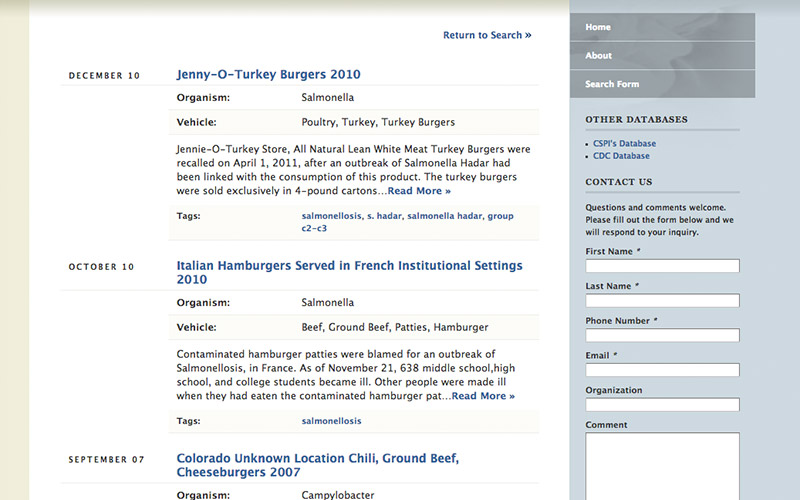Focus the First Name input field
The height and width of the screenshot is (500, 800).
[662, 266]
